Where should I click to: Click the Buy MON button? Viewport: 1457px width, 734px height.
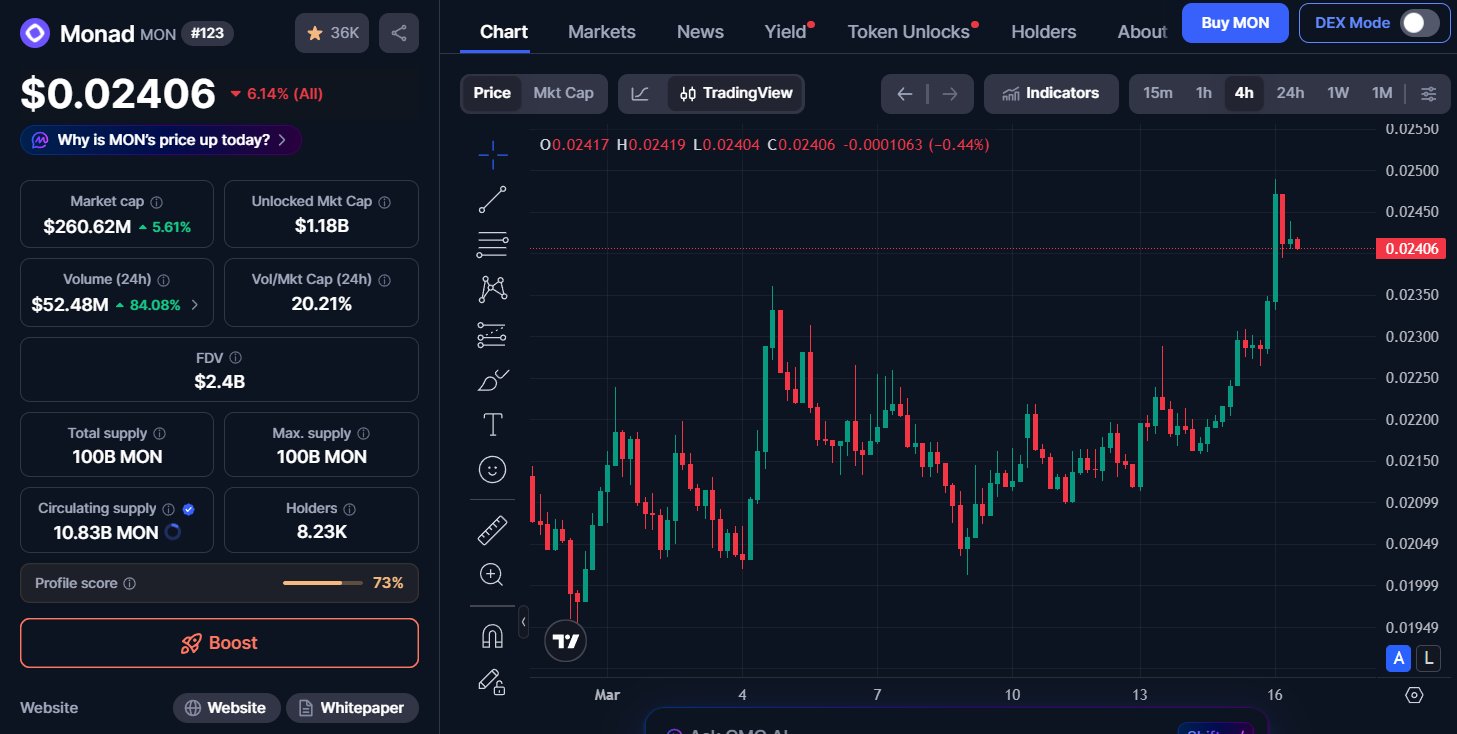[1235, 23]
